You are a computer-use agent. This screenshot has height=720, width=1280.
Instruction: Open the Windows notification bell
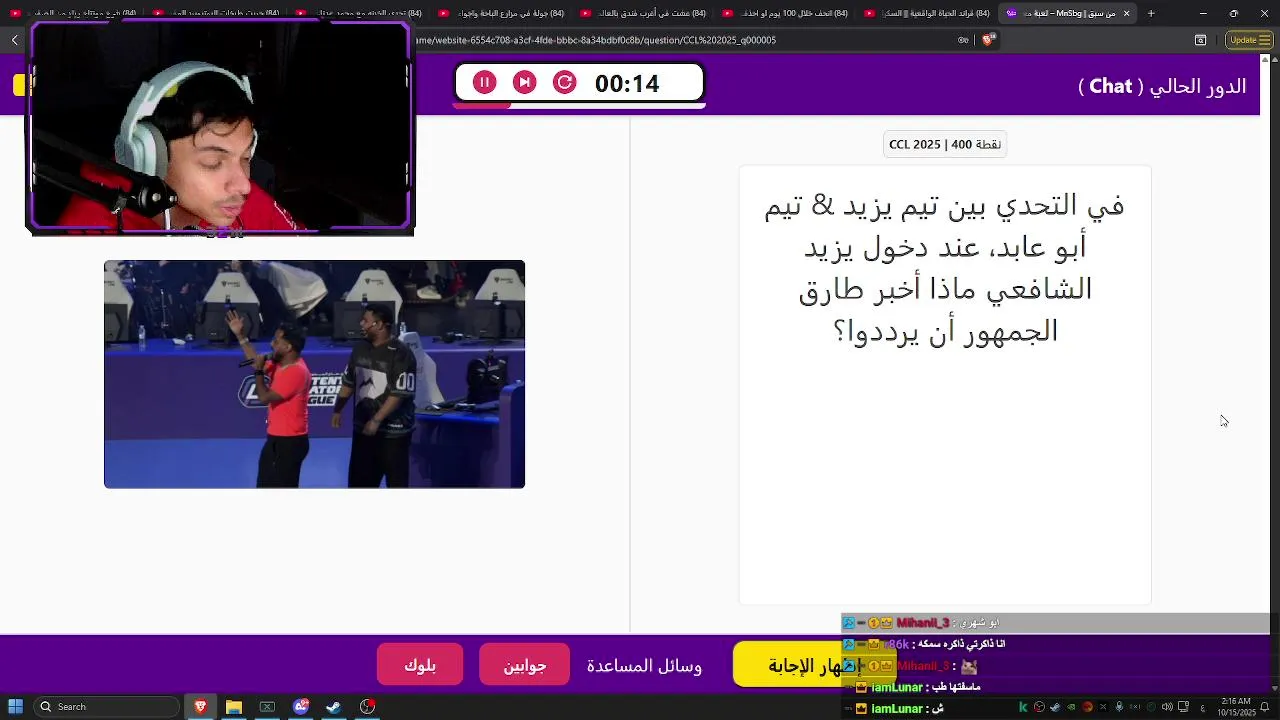[x=1265, y=707]
